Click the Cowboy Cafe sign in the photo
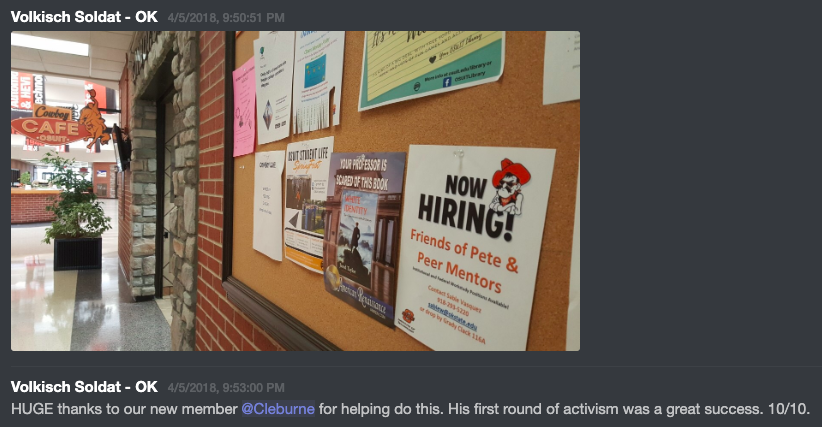The width and height of the screenshot is (822, 427). (51, 126)
